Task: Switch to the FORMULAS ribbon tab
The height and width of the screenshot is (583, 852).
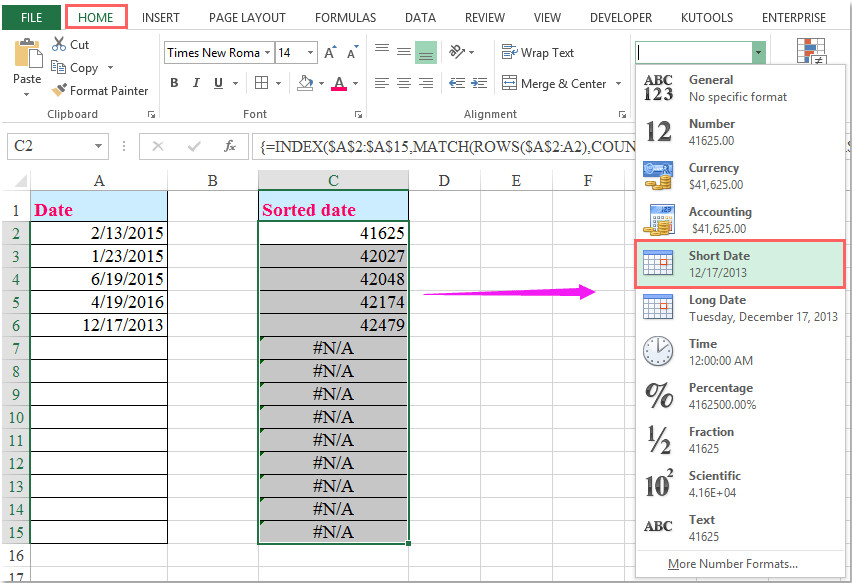Action: click(345, 17)
